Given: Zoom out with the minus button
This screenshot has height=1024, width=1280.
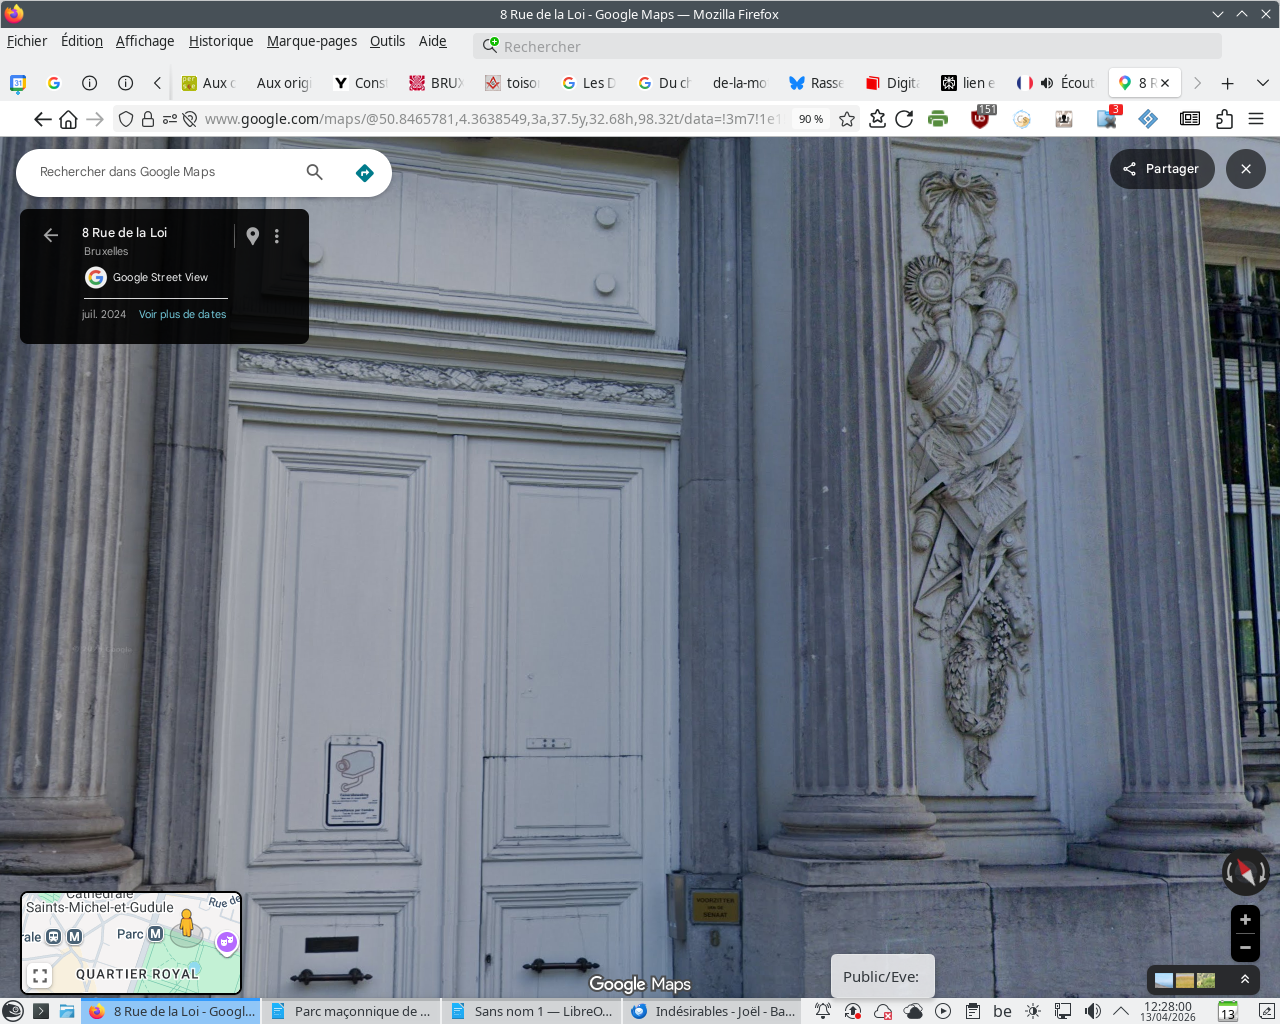Looking at the screenshot, I should pos(1245,947).
